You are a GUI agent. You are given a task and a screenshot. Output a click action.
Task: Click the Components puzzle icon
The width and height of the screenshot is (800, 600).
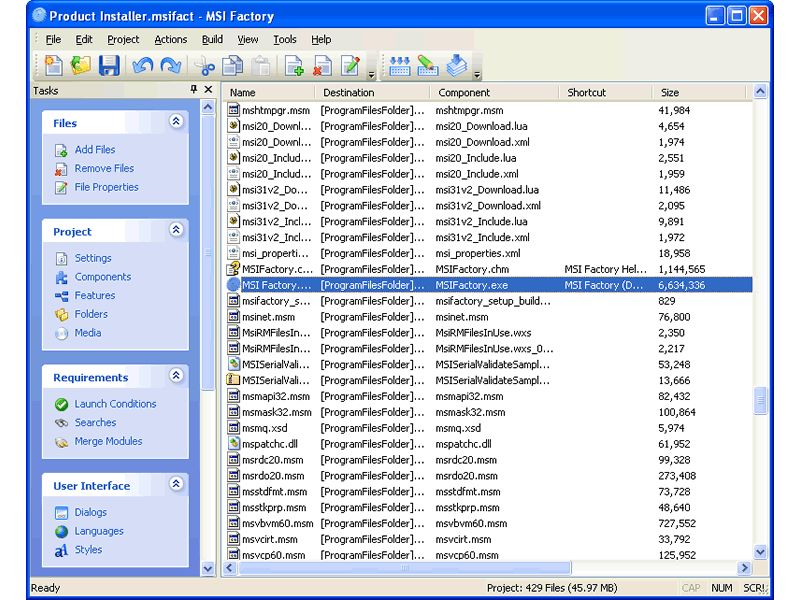pos(61,278)
